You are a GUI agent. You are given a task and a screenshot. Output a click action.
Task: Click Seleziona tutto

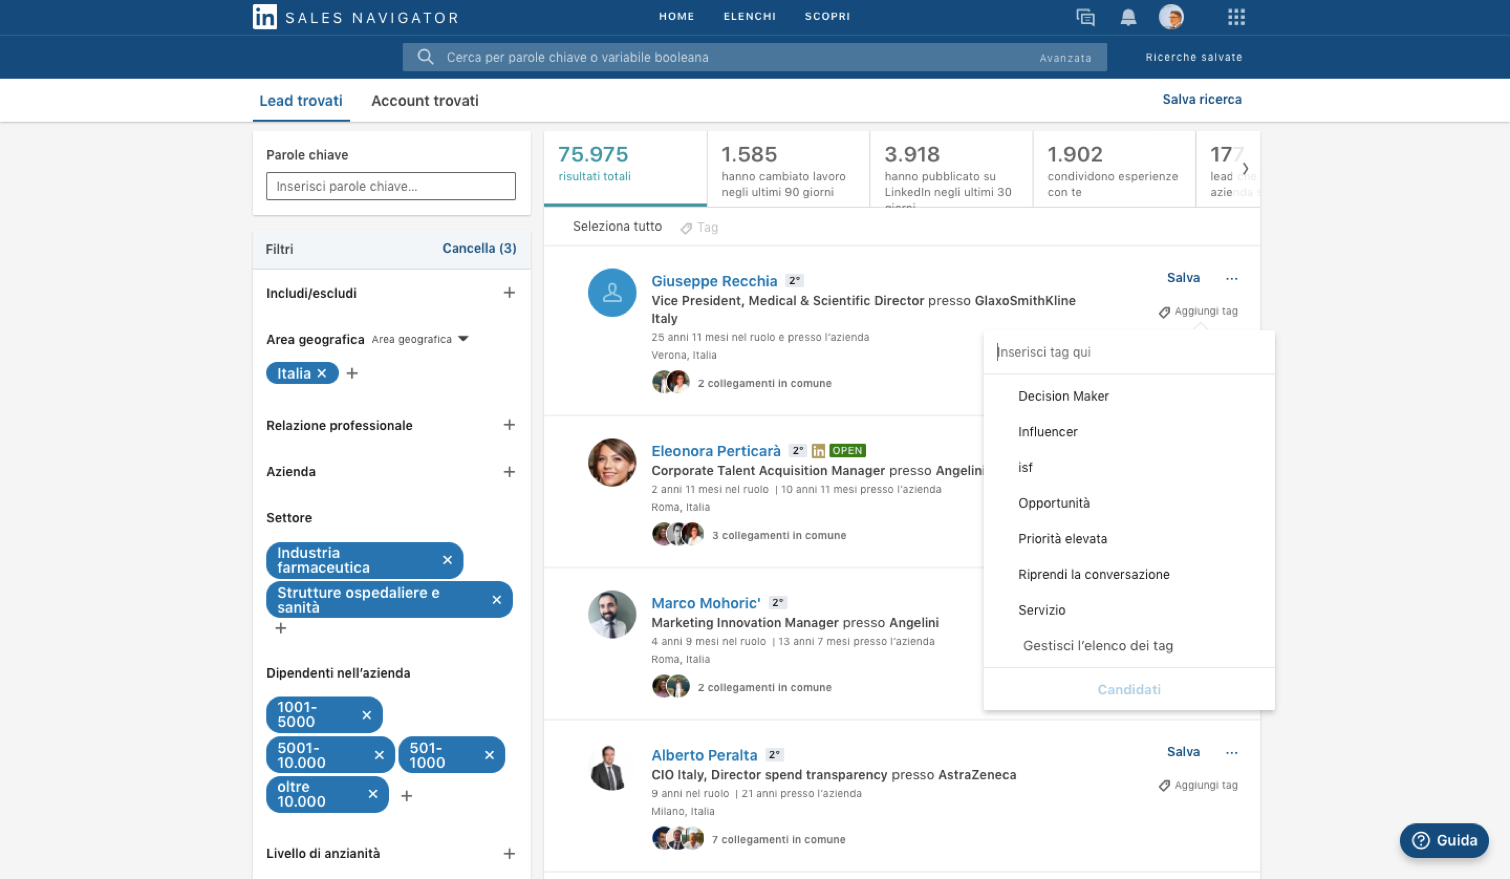617,227
